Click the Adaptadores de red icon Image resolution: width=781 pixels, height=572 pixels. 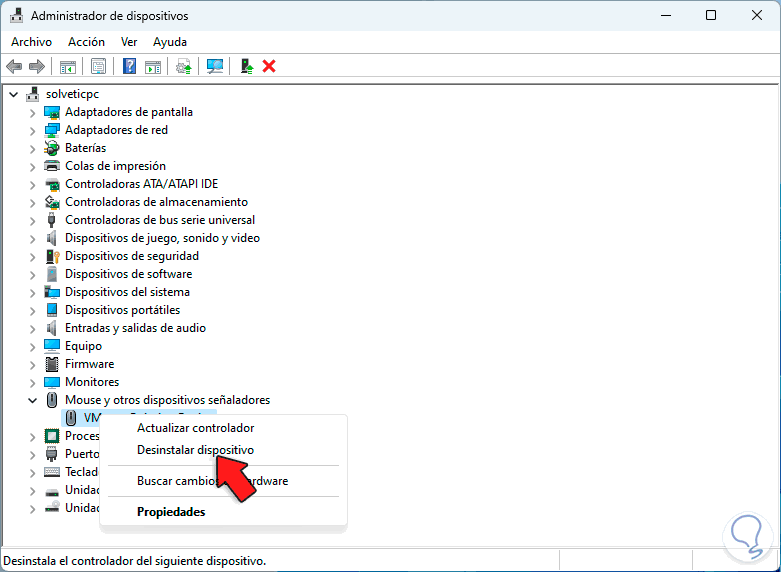point(52,130)
